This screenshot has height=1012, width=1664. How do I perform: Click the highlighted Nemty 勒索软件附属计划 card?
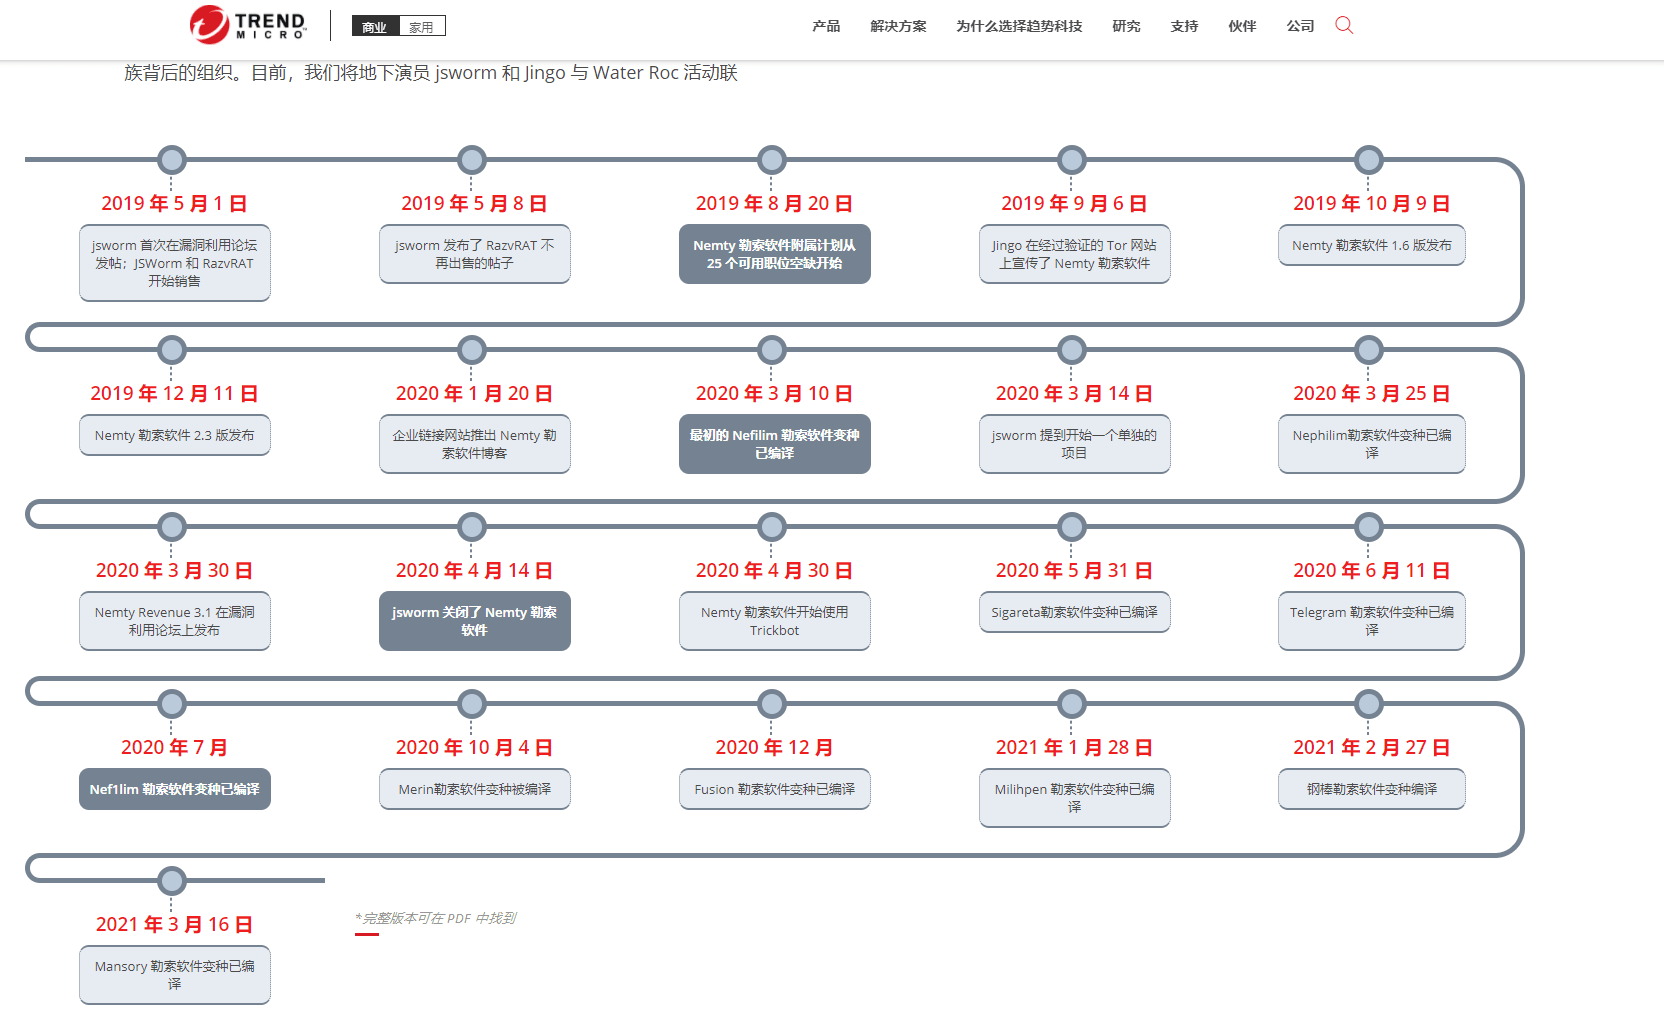point(775,254)
